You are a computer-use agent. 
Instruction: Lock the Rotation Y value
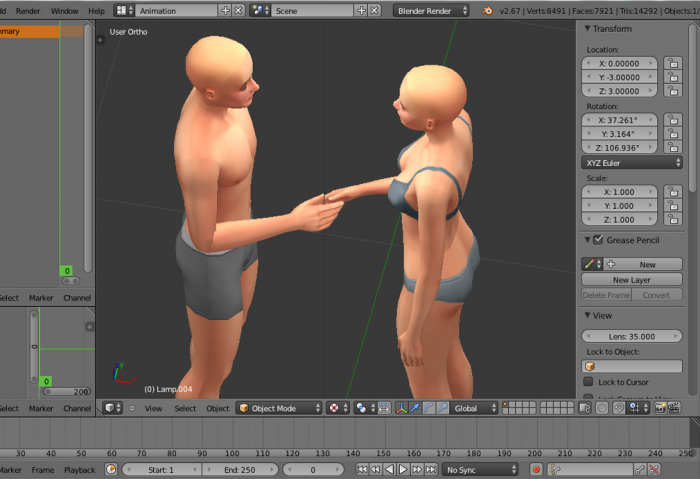pyautogui.click(x=673, y=133)
